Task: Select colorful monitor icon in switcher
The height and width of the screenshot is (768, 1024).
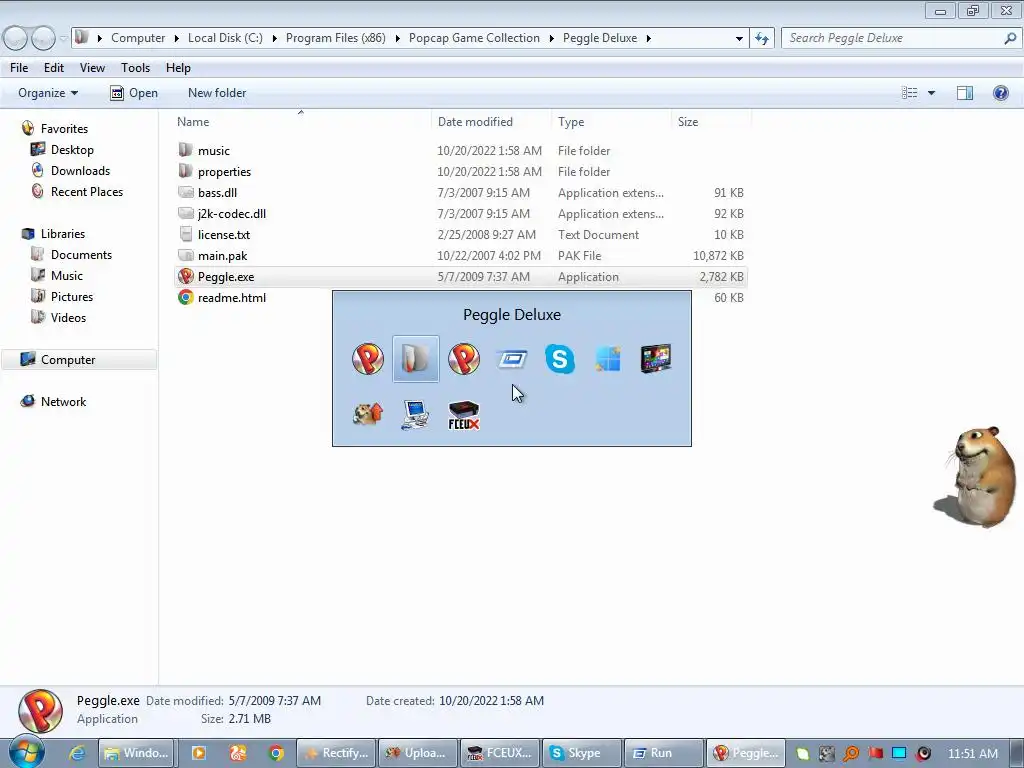Action: point(656,359)
